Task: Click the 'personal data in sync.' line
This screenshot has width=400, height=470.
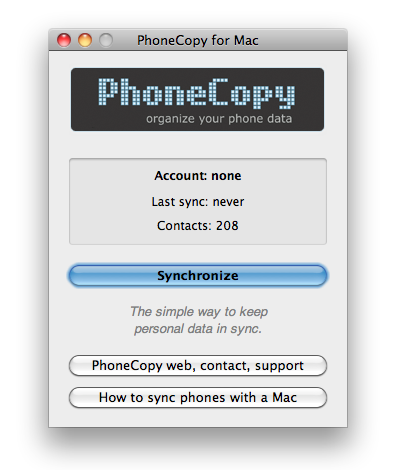Action: coord(198,329)
